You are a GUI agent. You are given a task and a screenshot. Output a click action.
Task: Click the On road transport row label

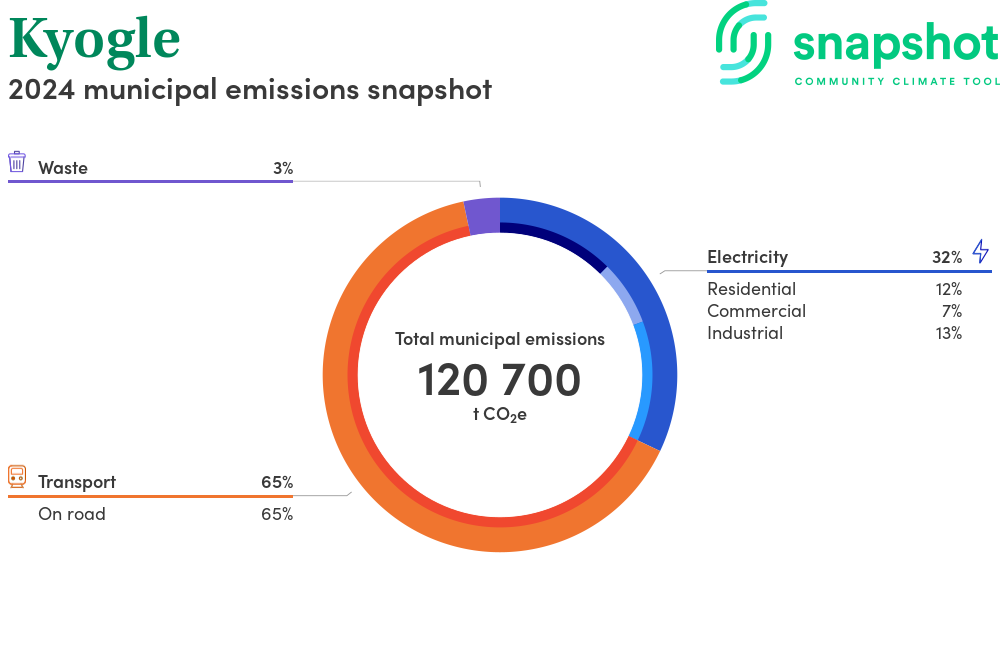pyautogui.click(x=72, y=514)
